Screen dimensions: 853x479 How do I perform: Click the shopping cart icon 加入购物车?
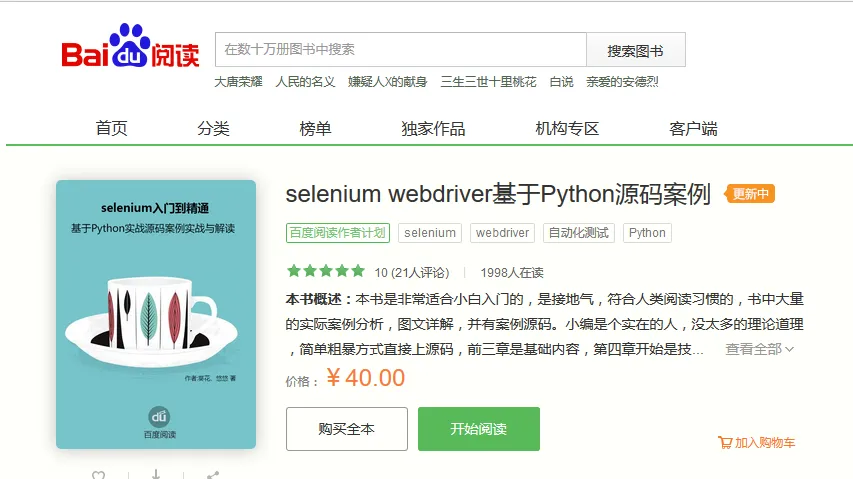pos(725,443)
